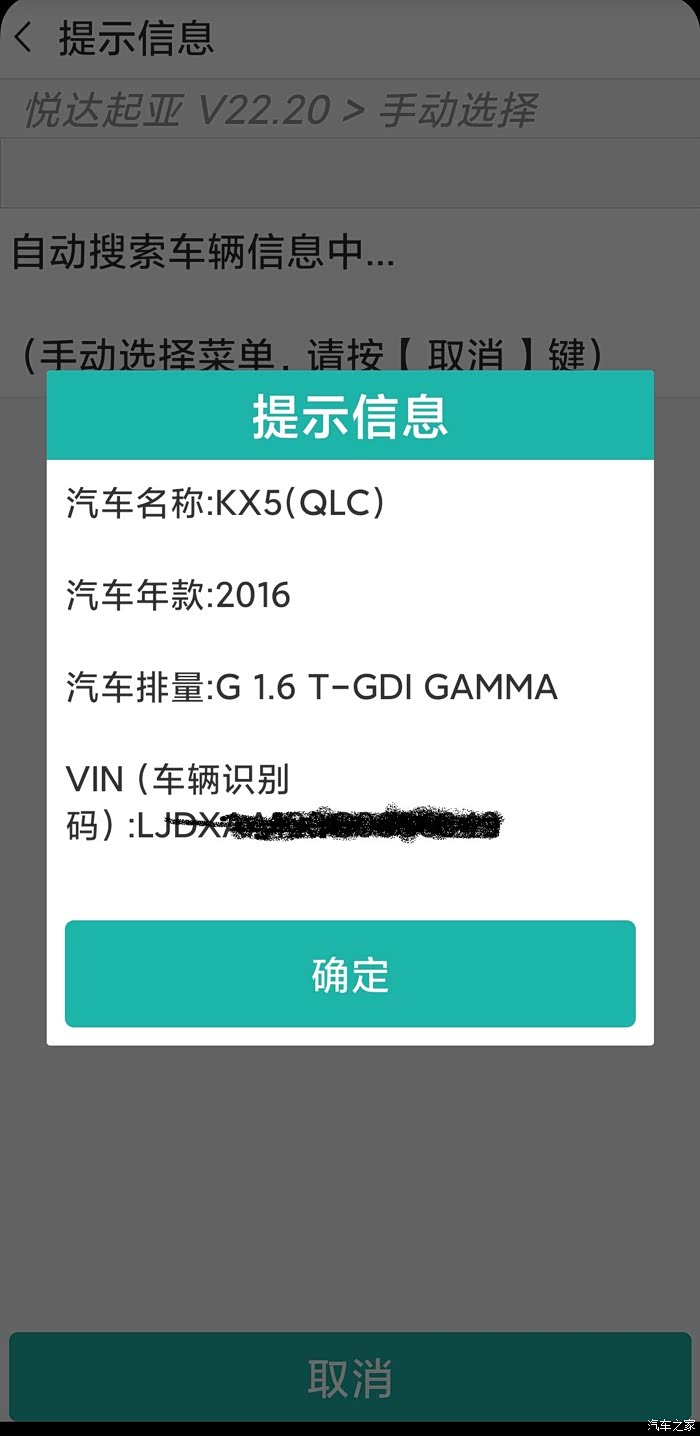The width and height of the screenshot is (700, 1436).
Task: Tap the 取消 button at the bottom
Action: tap(350, 1377)
